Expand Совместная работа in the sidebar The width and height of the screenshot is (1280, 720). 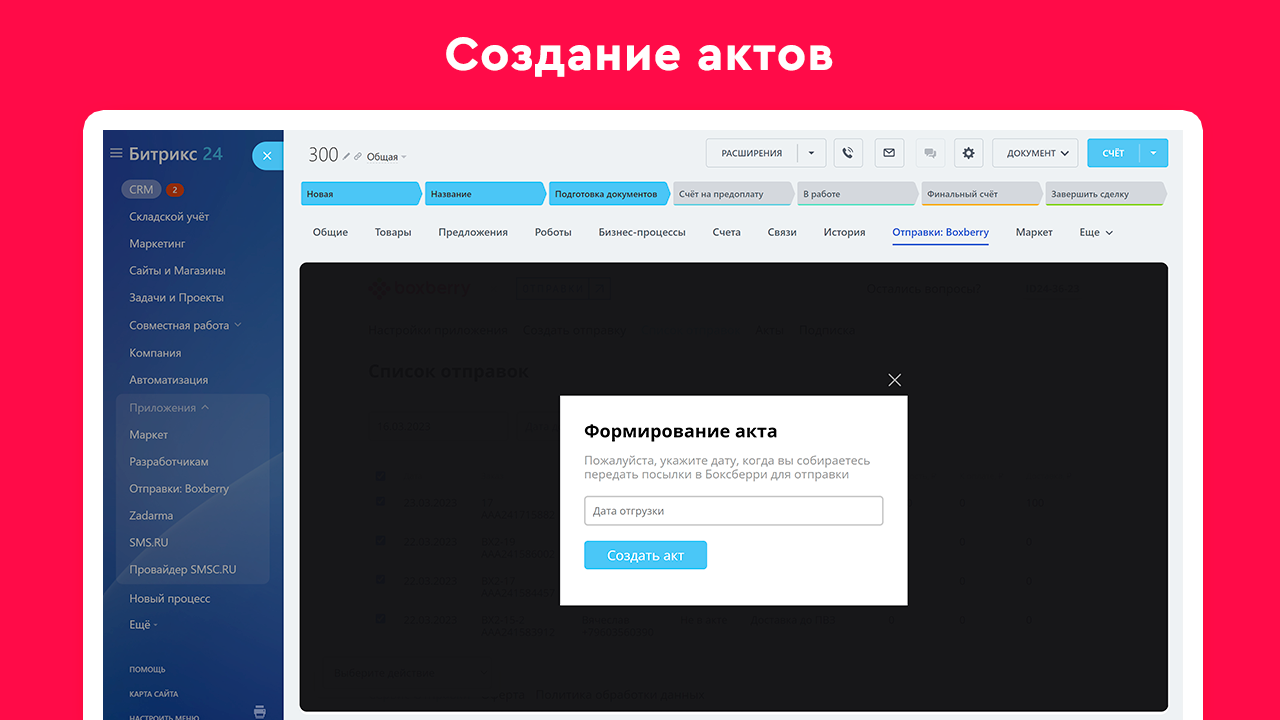(185, 325)
